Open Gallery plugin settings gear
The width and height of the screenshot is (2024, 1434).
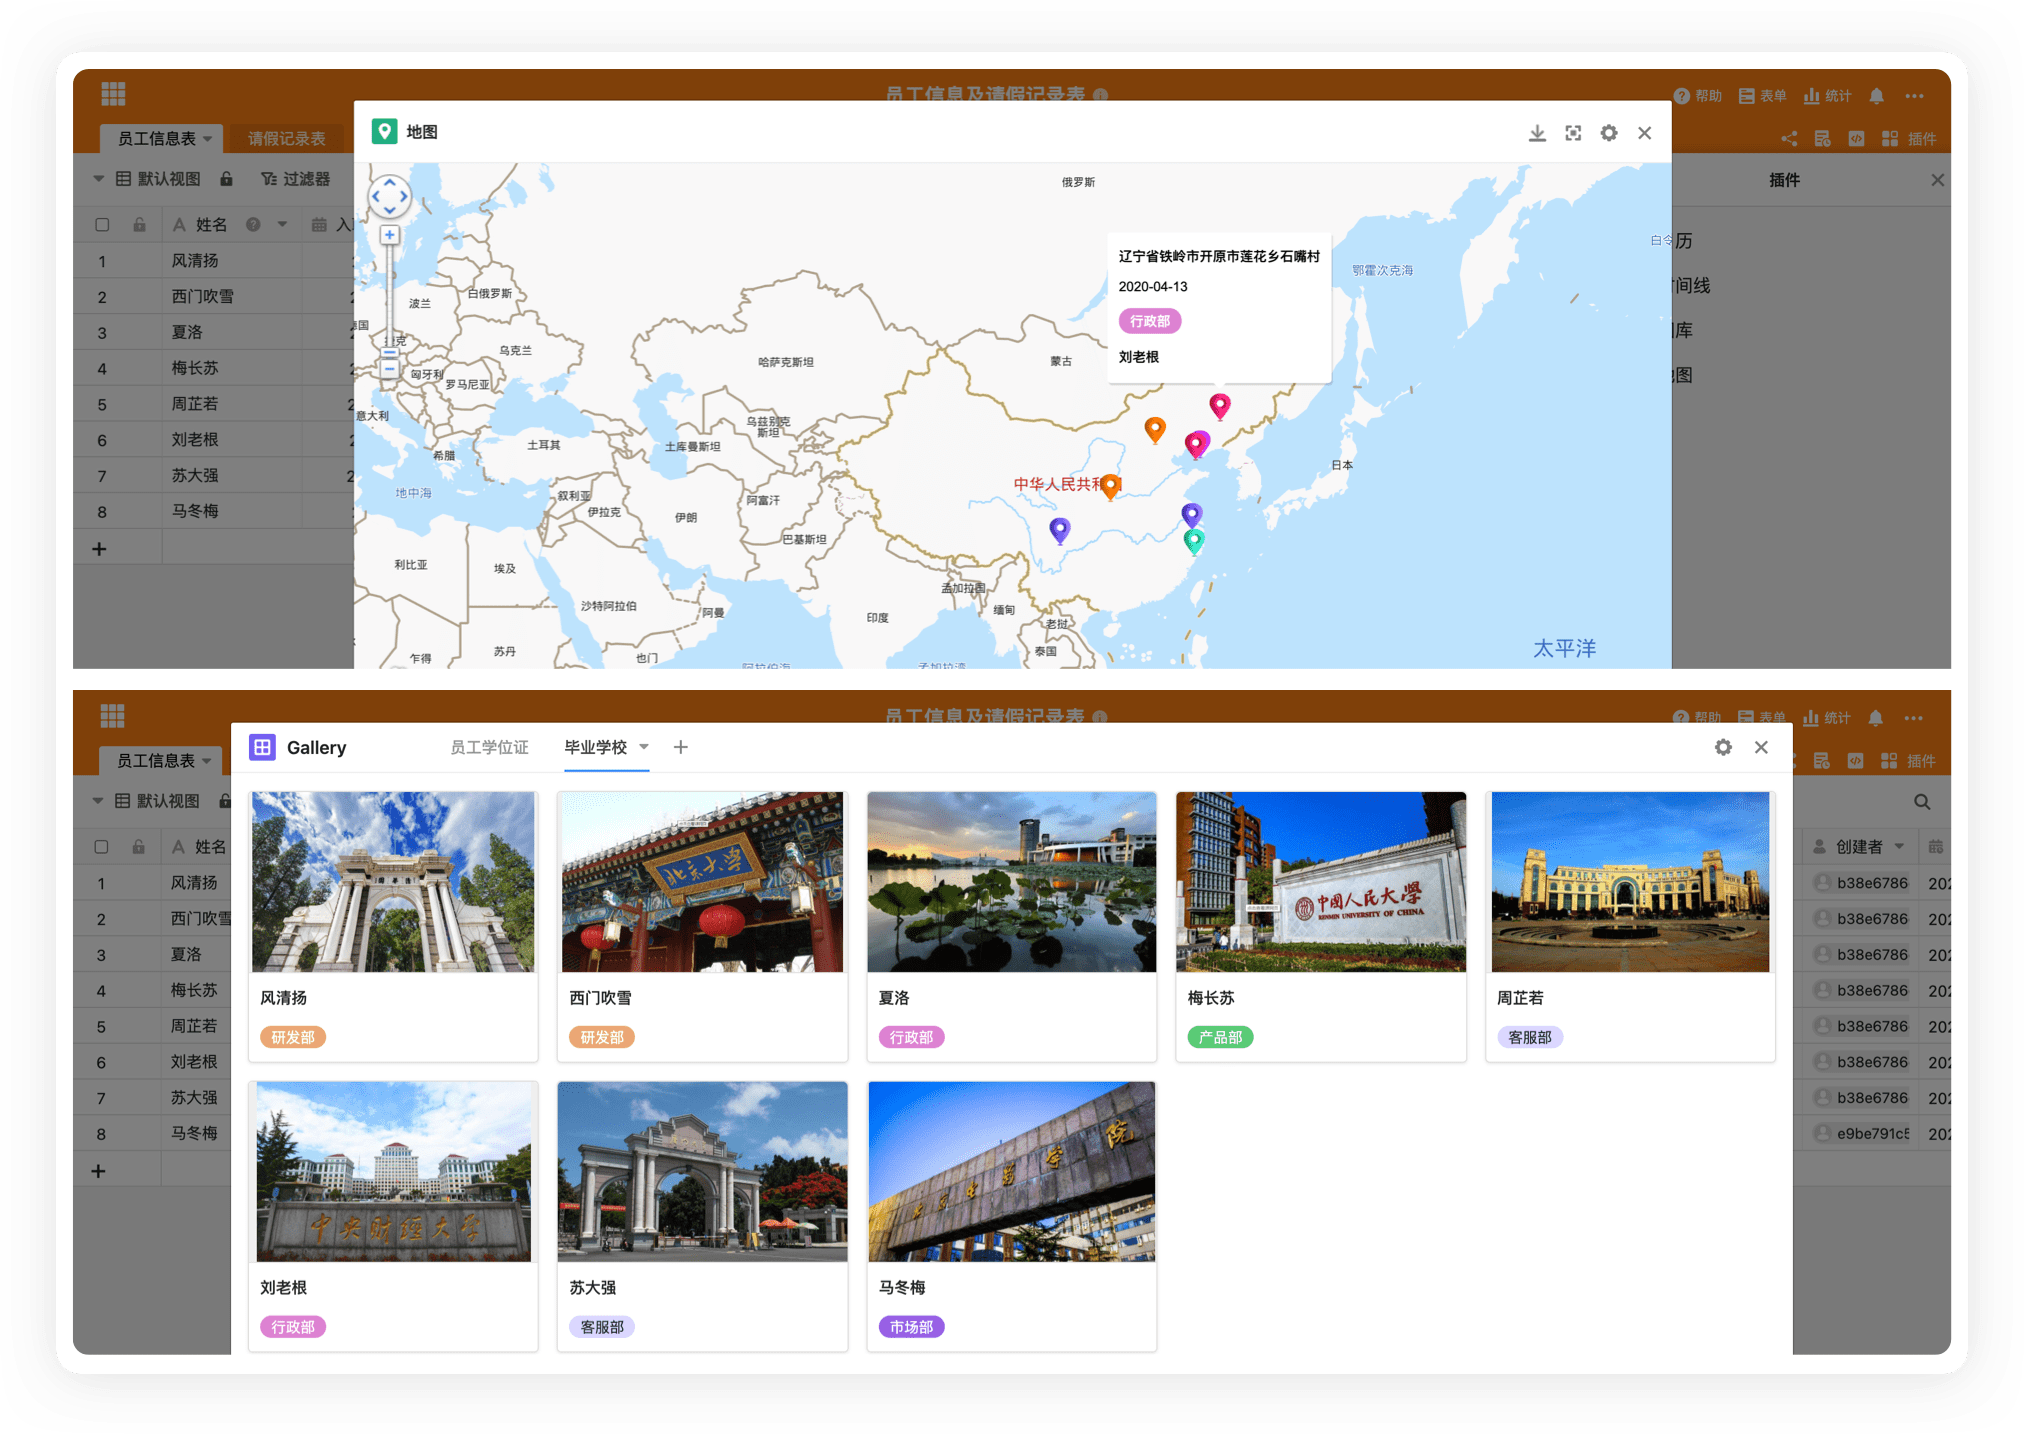point(1723,747)
